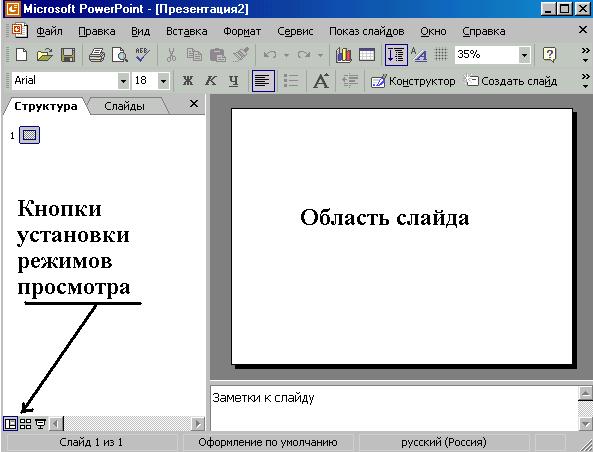Insert a table from the toolbar
This screenshot has height=452, width=593.
click(366, 55)
